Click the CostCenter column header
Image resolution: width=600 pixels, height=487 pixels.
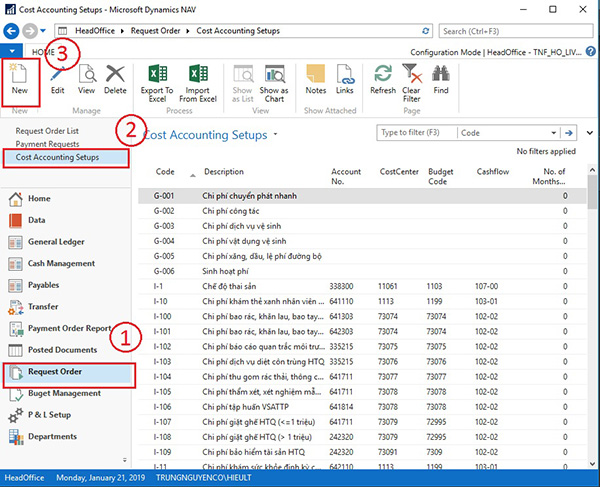[x=399, y=172]
